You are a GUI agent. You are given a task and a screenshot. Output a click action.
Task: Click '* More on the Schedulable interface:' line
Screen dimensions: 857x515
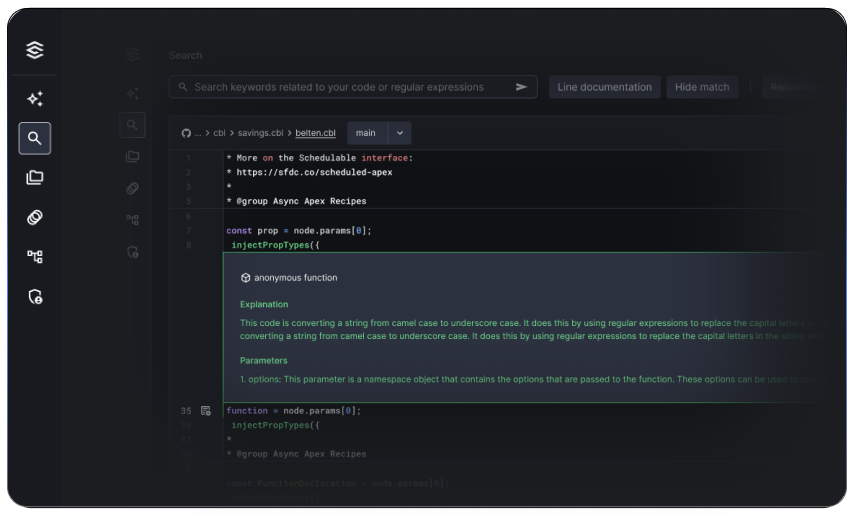pos(320,158)
